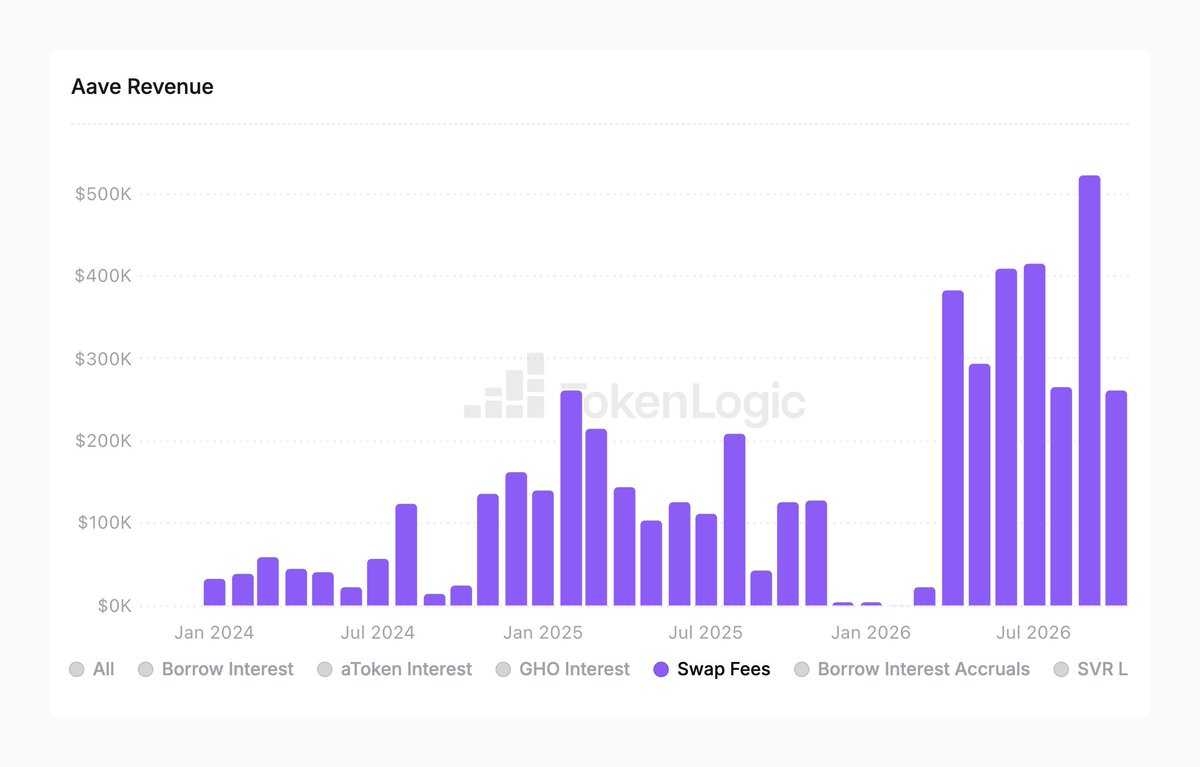Click the $500K y-axis label

pyautogui.click(x=103, y=194)
